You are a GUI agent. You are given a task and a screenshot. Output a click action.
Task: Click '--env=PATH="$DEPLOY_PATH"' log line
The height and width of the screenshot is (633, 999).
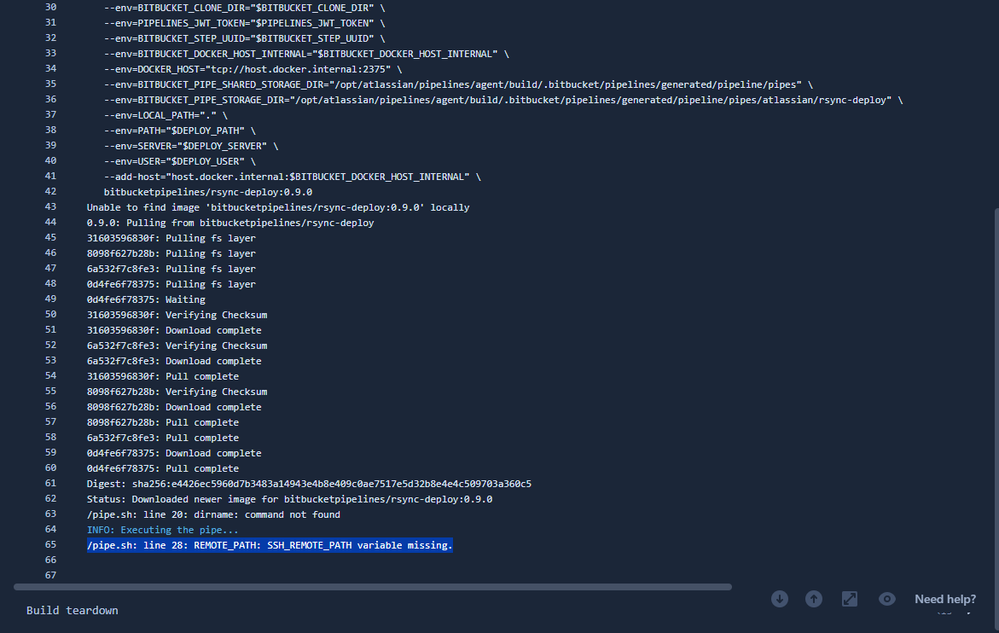pyautogui.click(x=180, y=131)
